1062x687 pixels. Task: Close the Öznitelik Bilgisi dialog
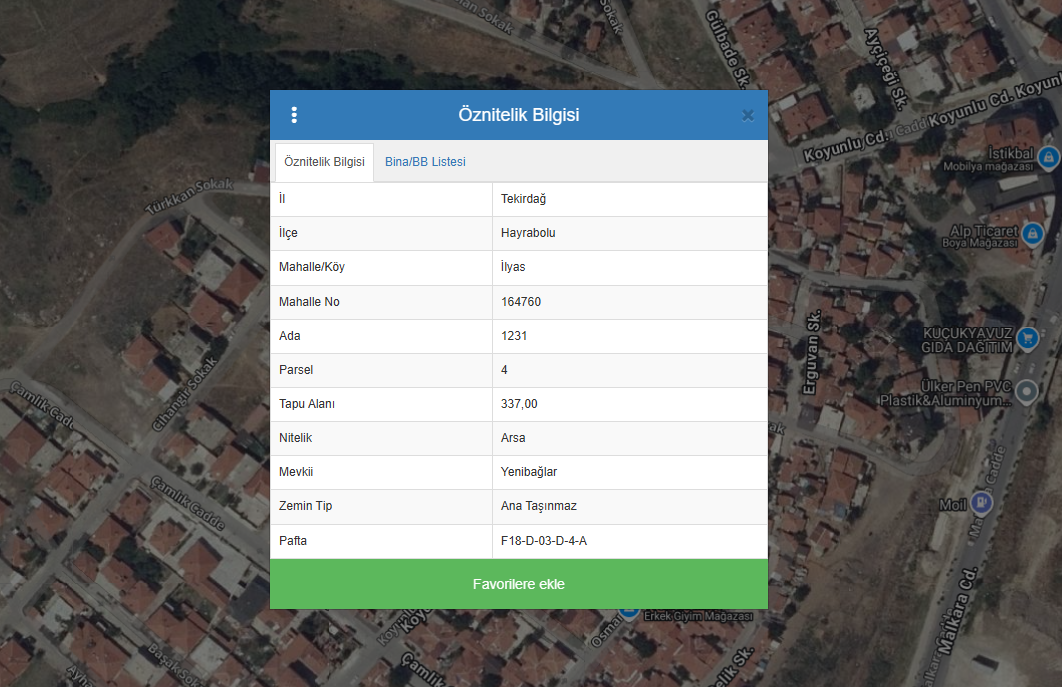click(x=747, y=115)
